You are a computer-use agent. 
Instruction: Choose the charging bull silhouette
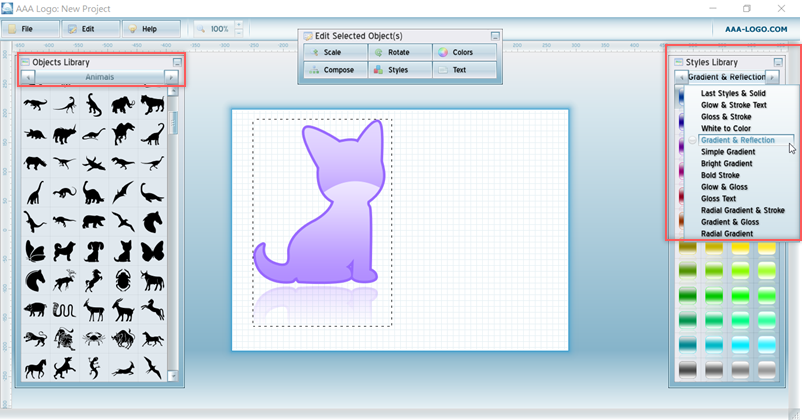pos(123,339)
